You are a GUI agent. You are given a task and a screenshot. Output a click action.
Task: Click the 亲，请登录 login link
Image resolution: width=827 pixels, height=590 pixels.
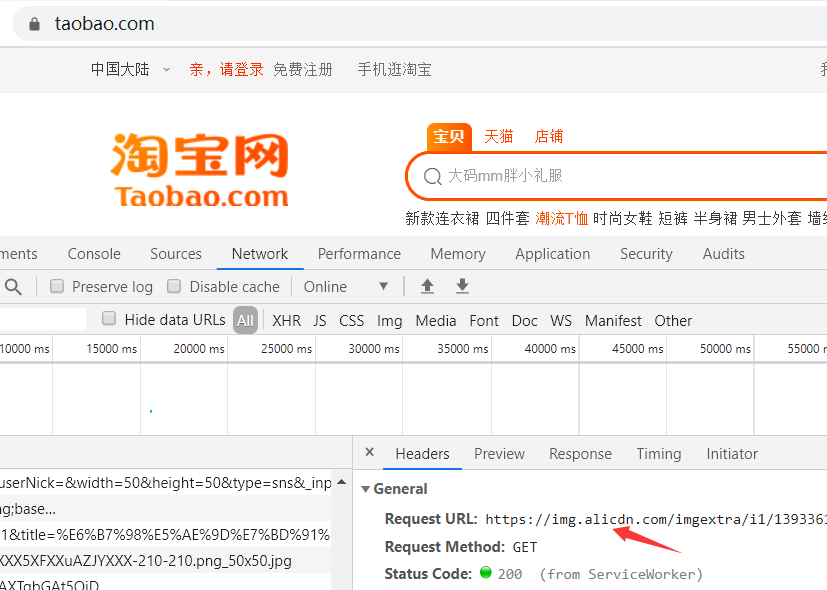click(226, 70)
